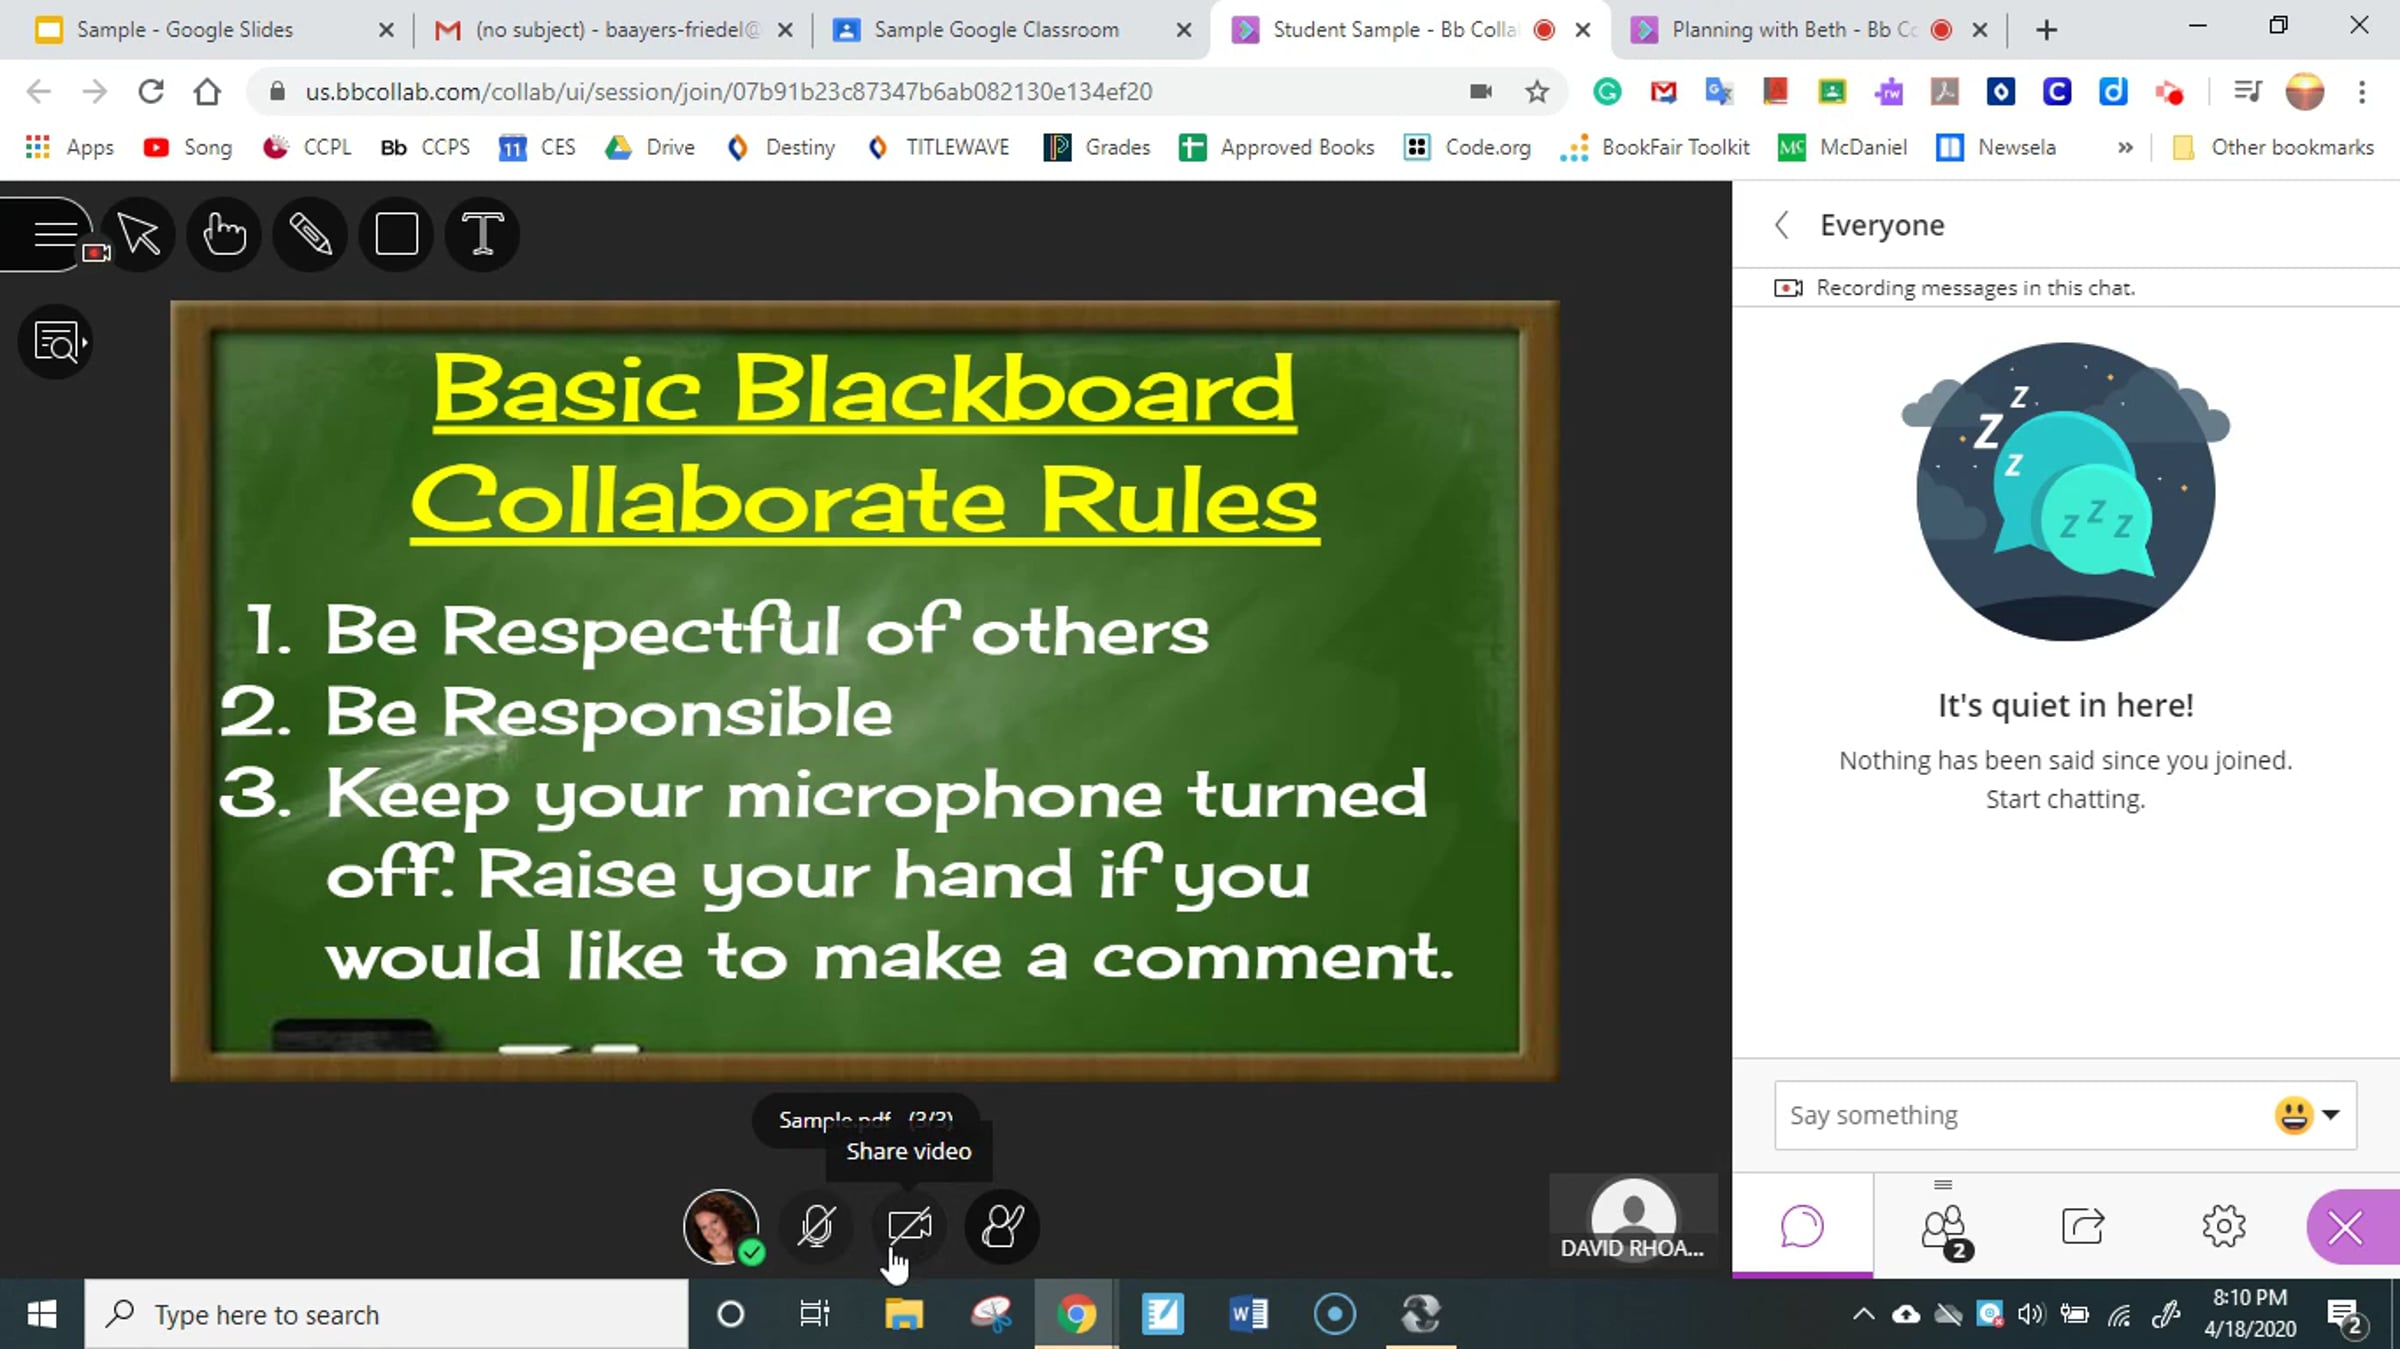This screenshot has height=1349, width=2400.
Task: Open the Code.org bookmark
Action: coord(1468,148)
